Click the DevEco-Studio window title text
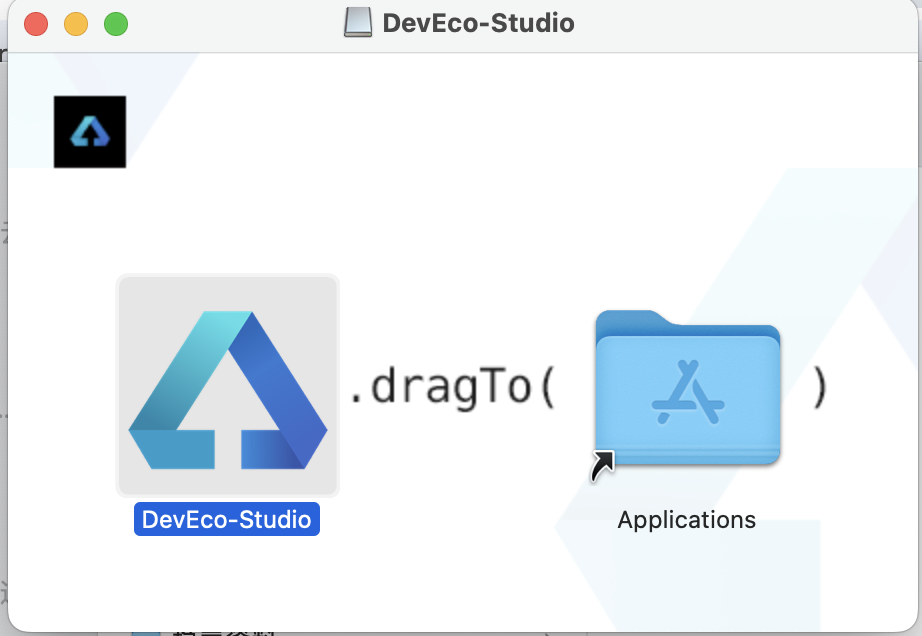This screenshot has height=636, width=922. [478, 23]
